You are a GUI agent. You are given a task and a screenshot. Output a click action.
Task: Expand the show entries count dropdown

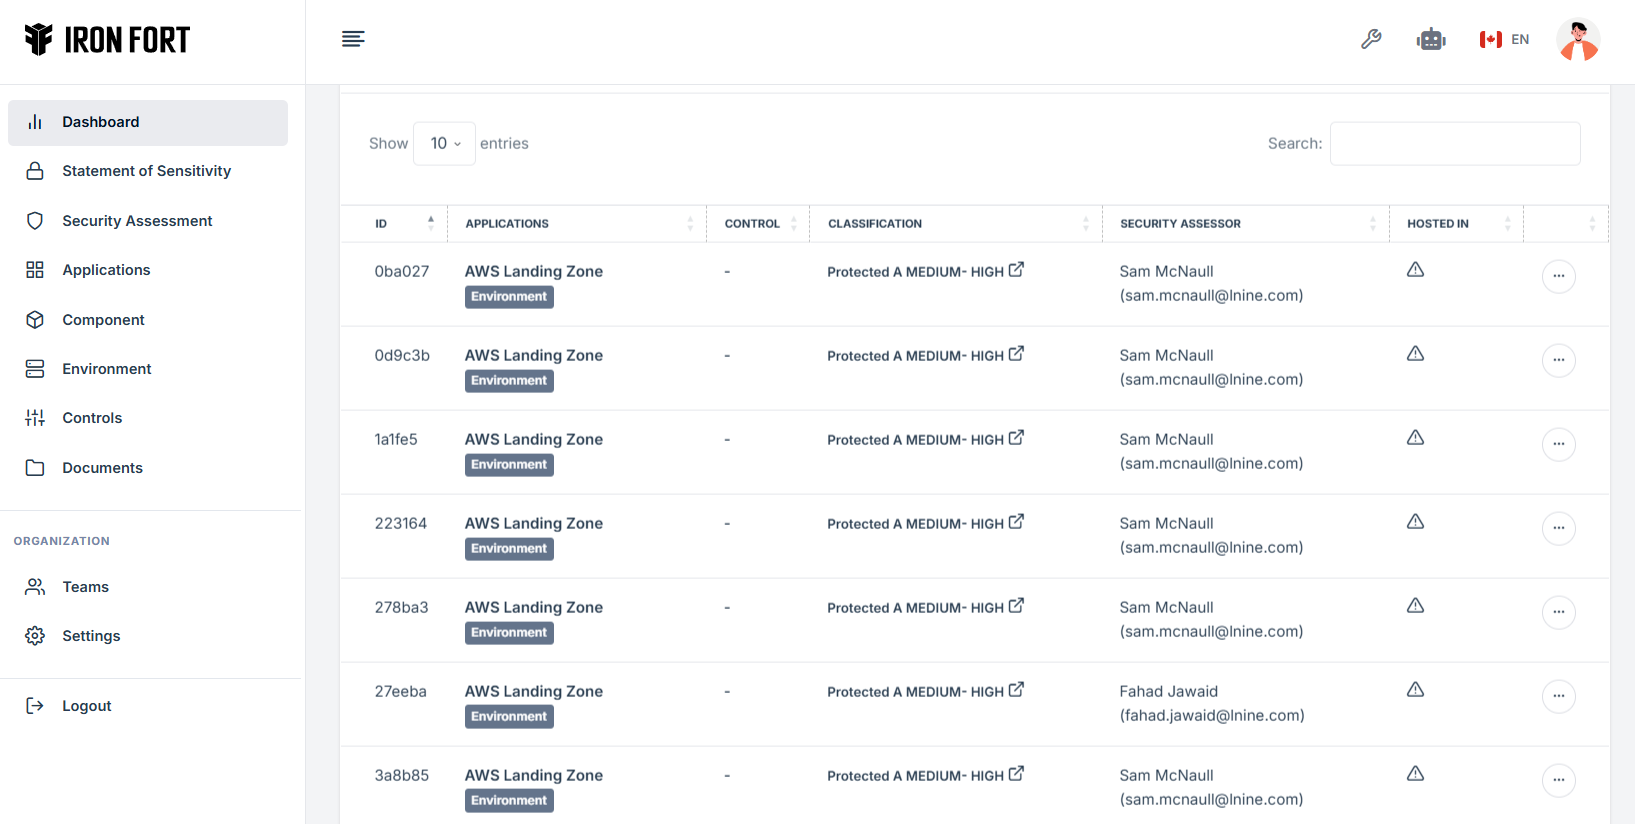(445, 144)
